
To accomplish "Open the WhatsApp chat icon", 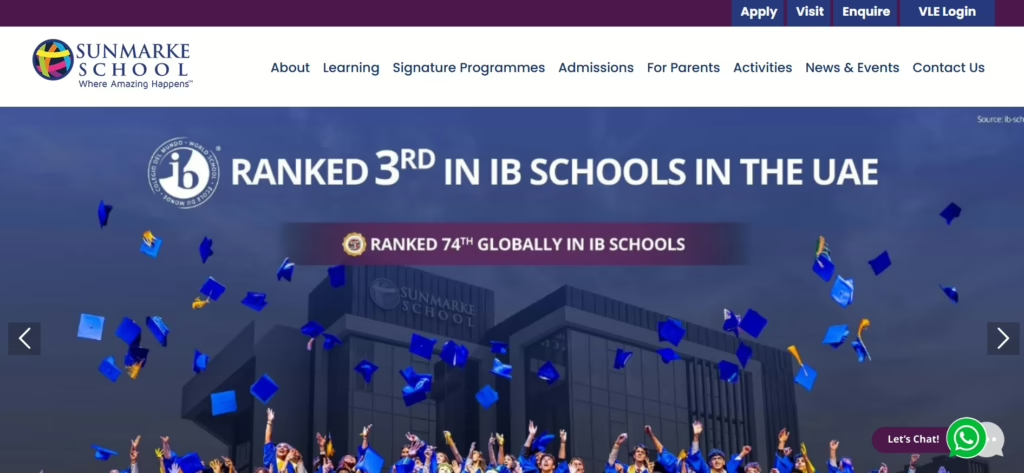I will [x=966, y=438].
